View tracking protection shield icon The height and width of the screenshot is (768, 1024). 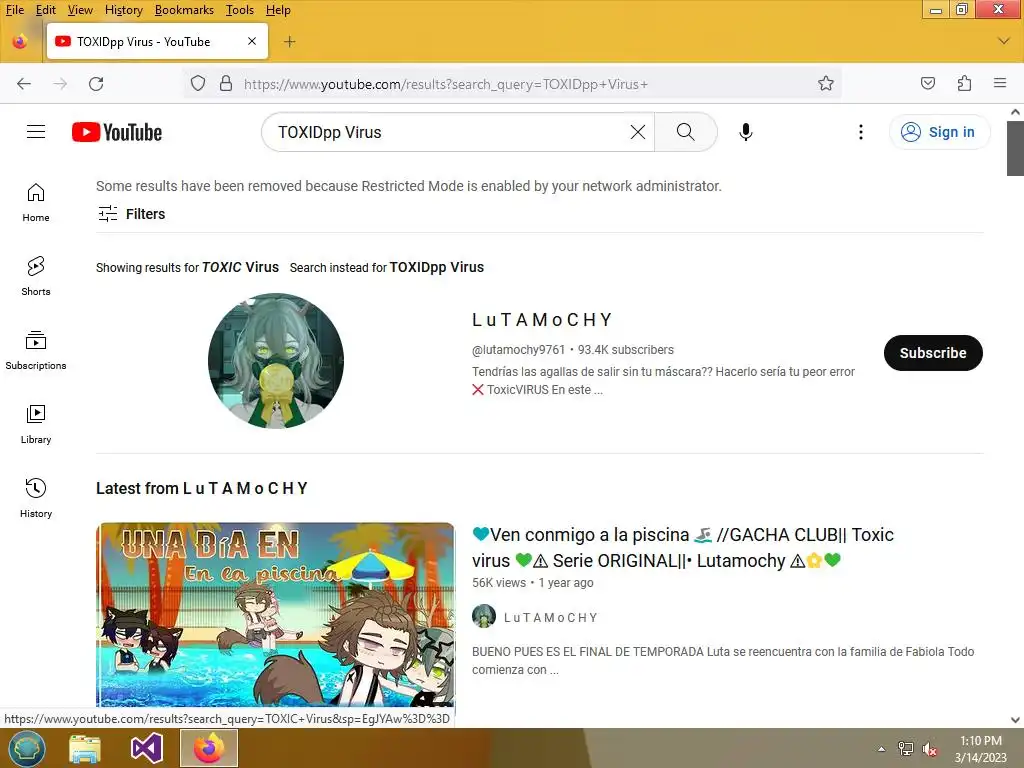point(198,84)
